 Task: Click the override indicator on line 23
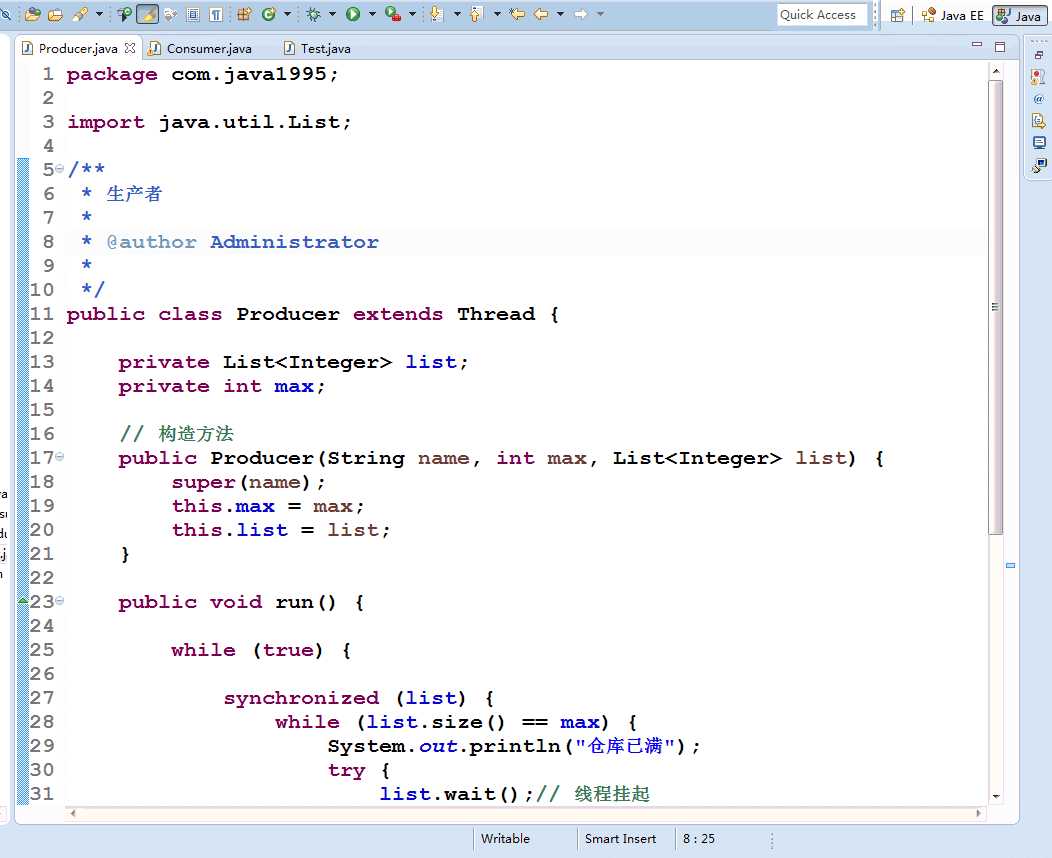tap(23, 600)
